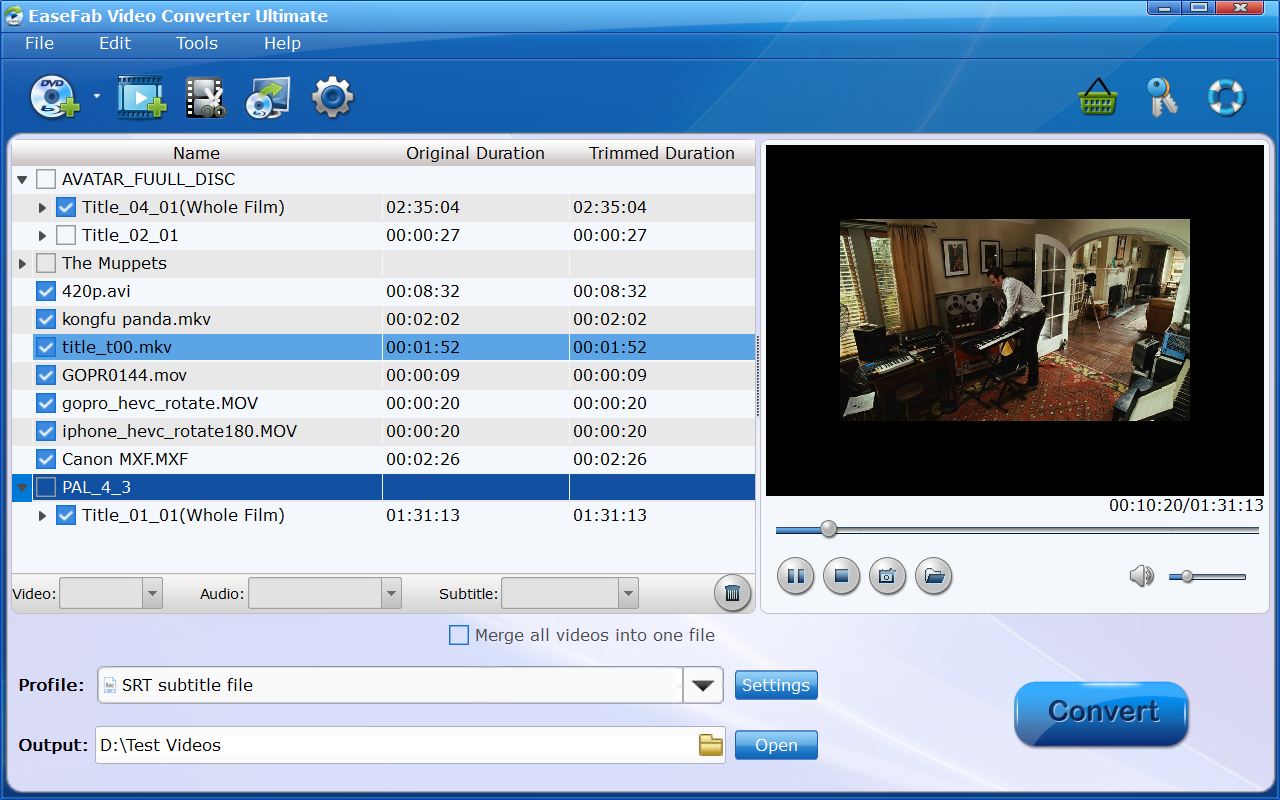Mute audio using the speaker icon
This screenshot has height=800, width=1280.
[x=1141, y=576]
